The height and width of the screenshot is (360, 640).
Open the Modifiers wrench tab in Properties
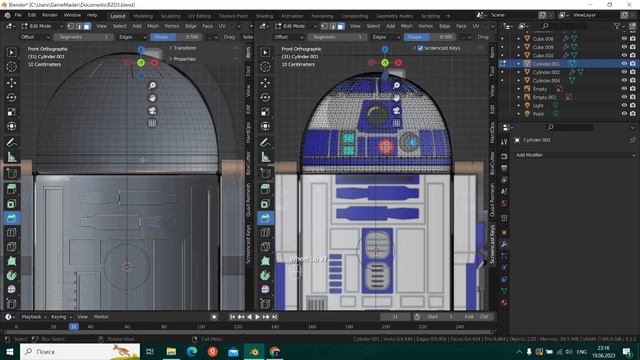[x=504, y=244]
